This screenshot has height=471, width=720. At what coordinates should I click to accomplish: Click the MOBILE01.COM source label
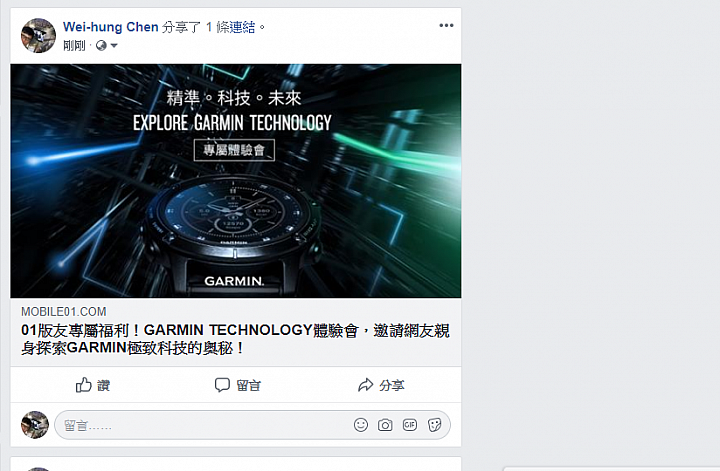click(64, 312)
